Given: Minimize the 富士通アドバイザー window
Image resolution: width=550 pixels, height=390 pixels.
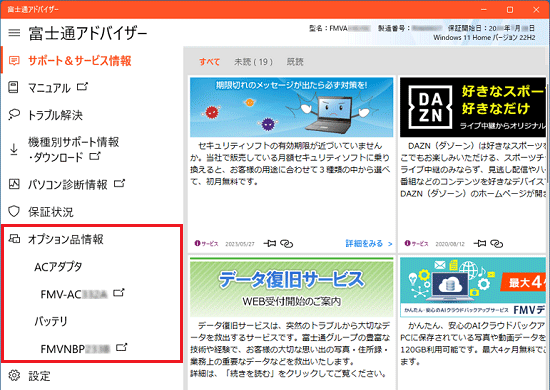Looking at the screenshot, I should click(x=484, y=9).
